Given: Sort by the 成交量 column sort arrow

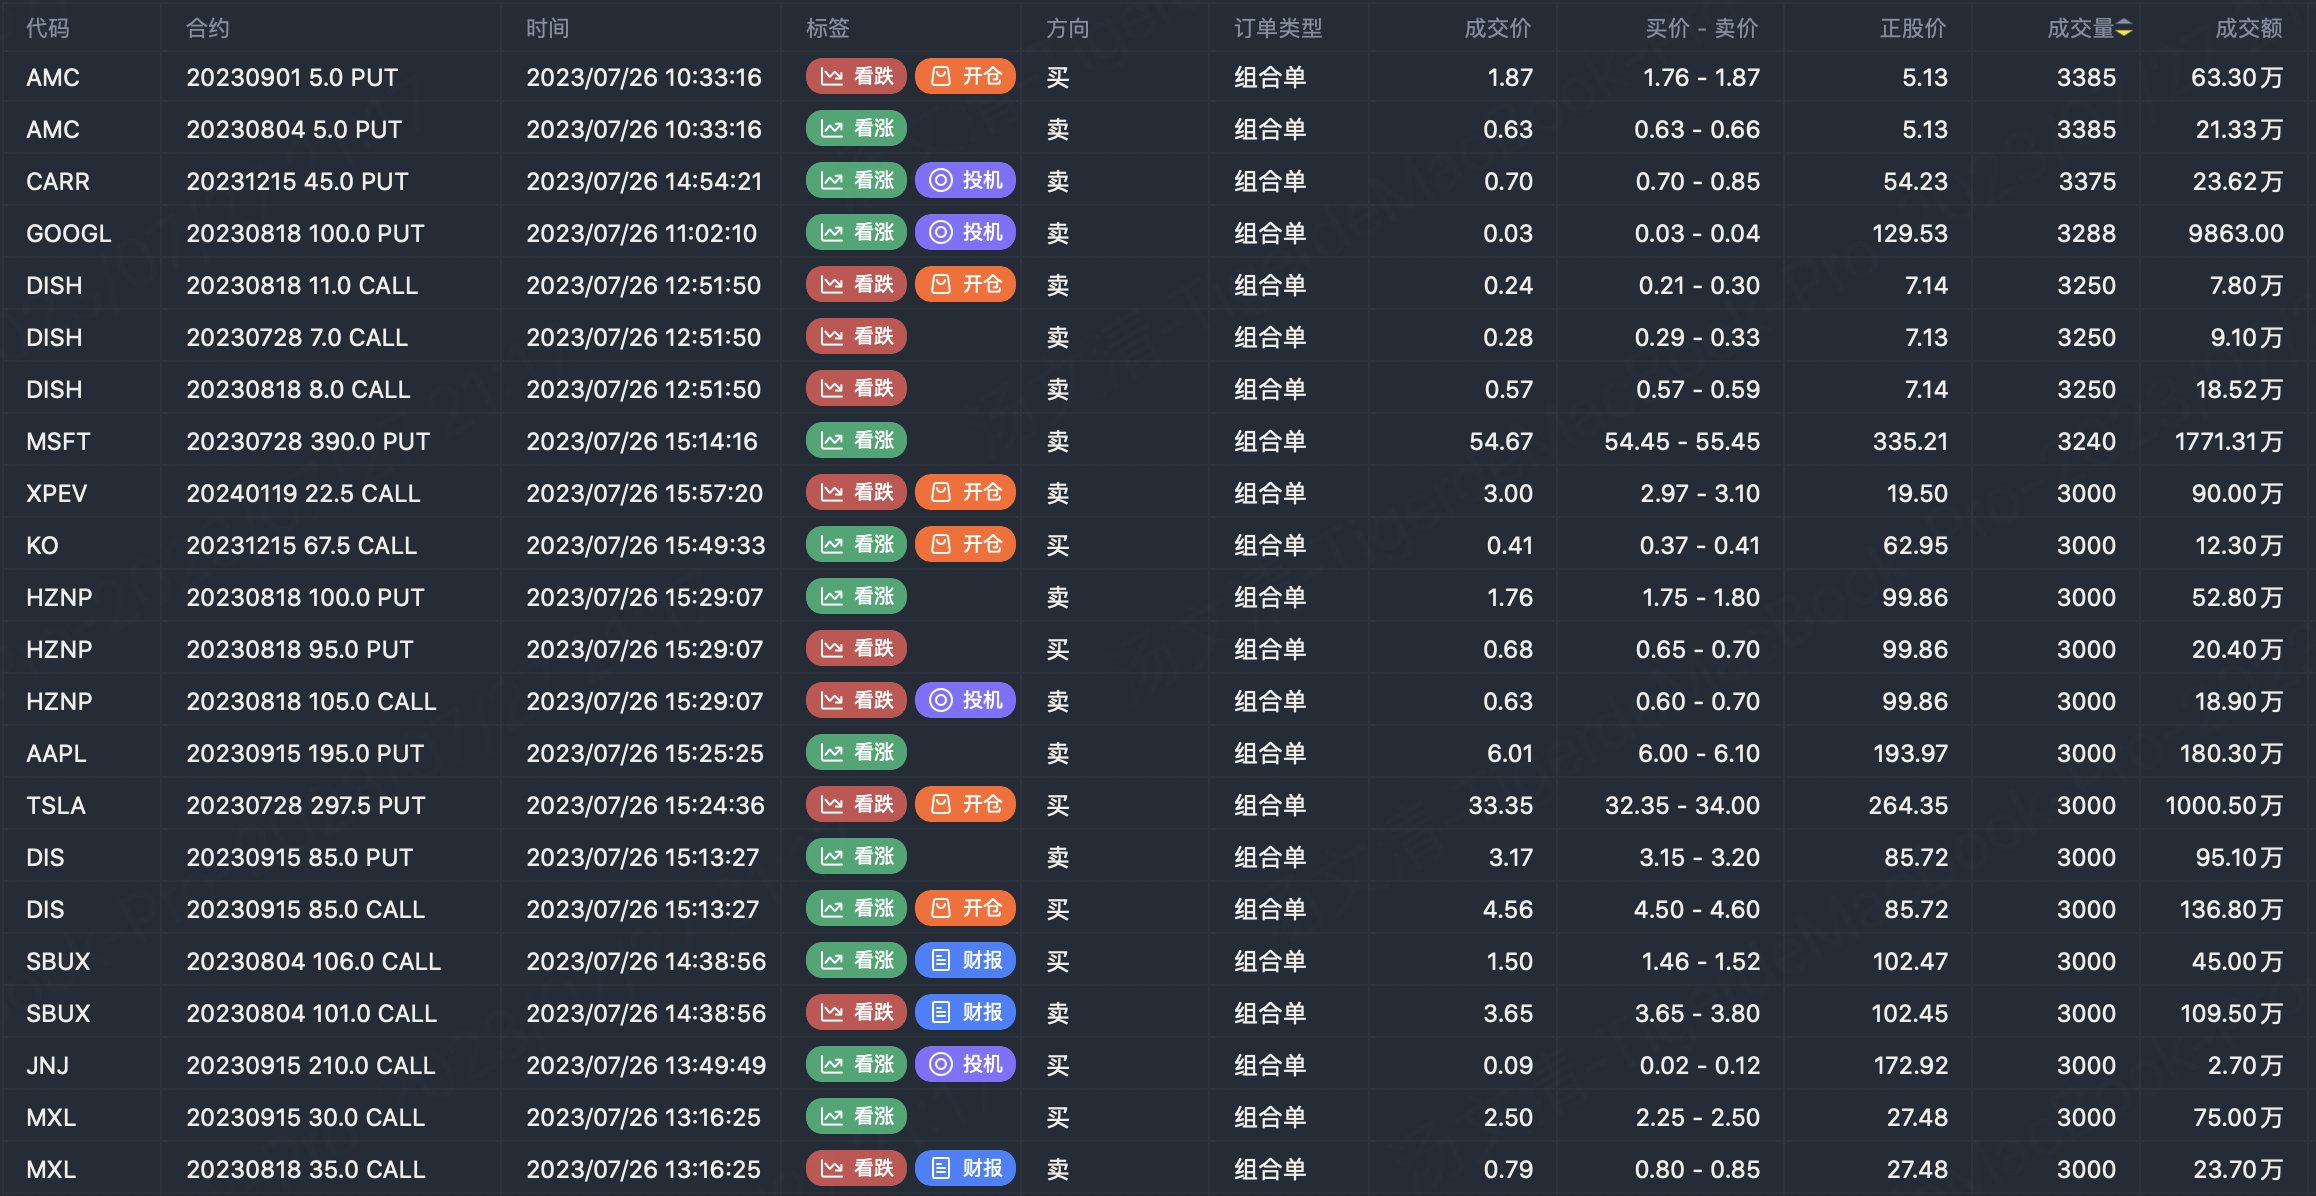Looking at the screenshot, I should coord(2124,29).
